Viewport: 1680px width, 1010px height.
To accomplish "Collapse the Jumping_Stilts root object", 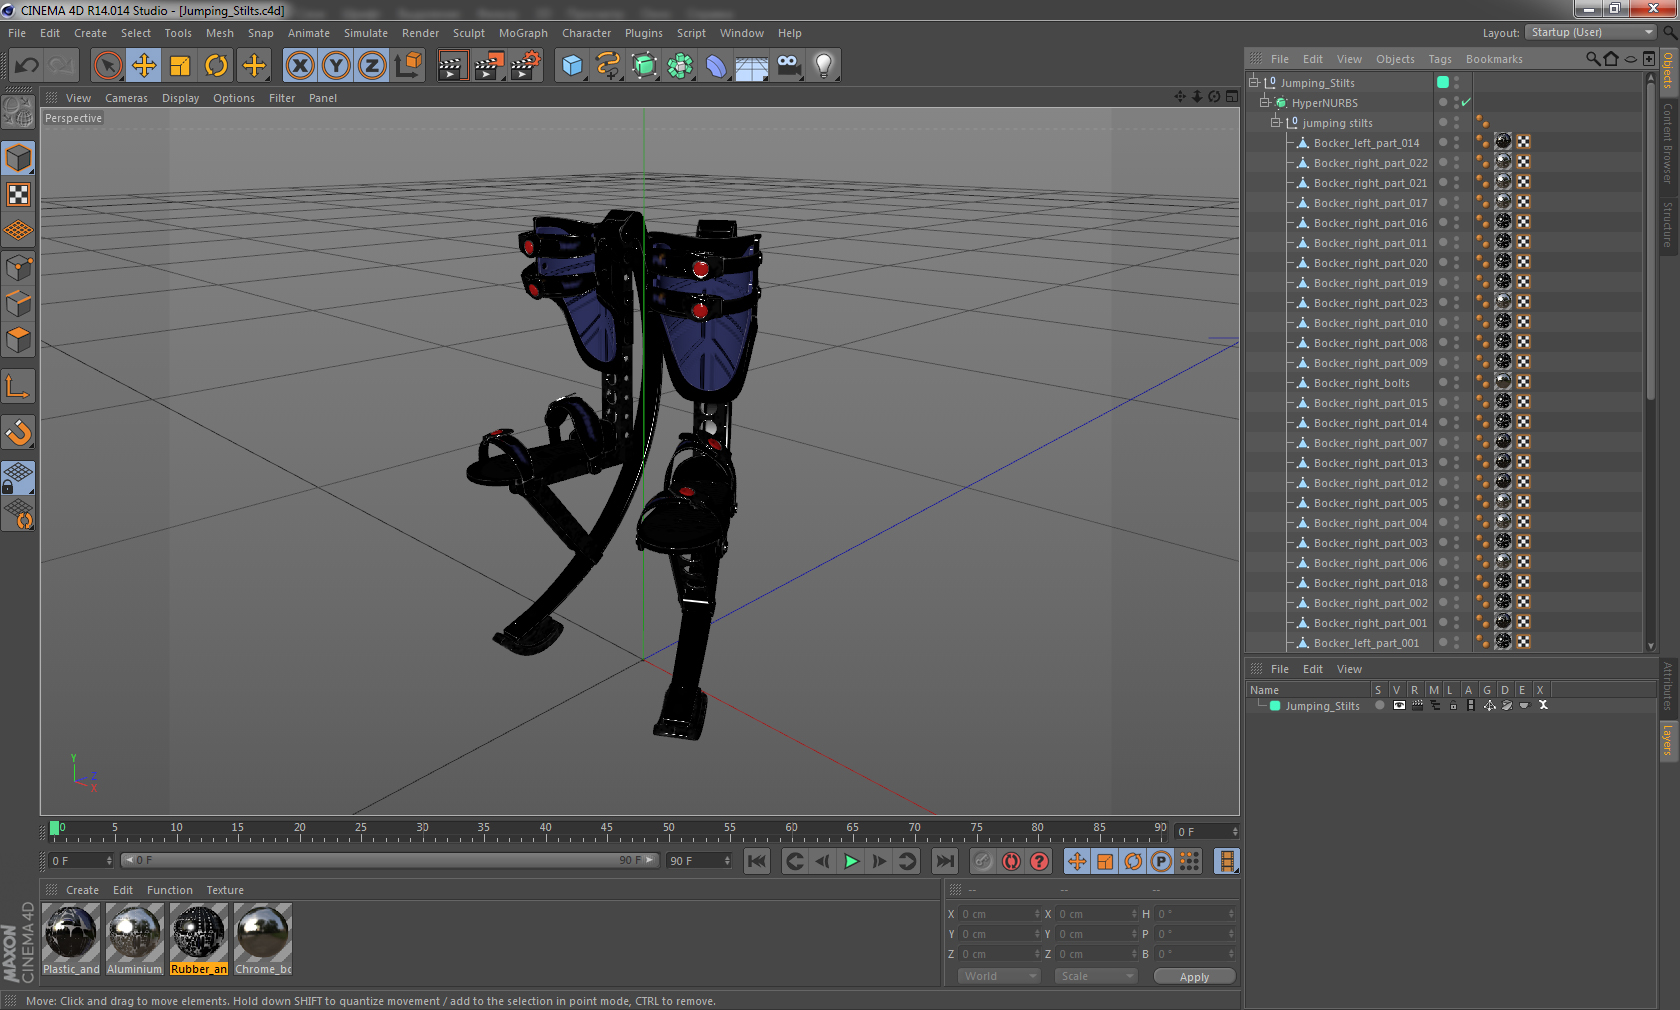I will pos(1253,82).
